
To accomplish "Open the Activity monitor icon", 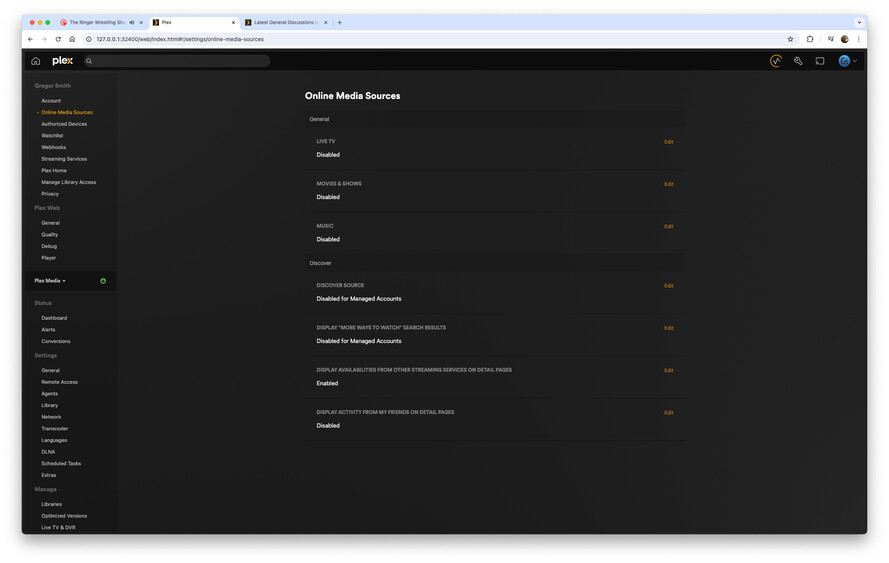I will coord(776,61).
